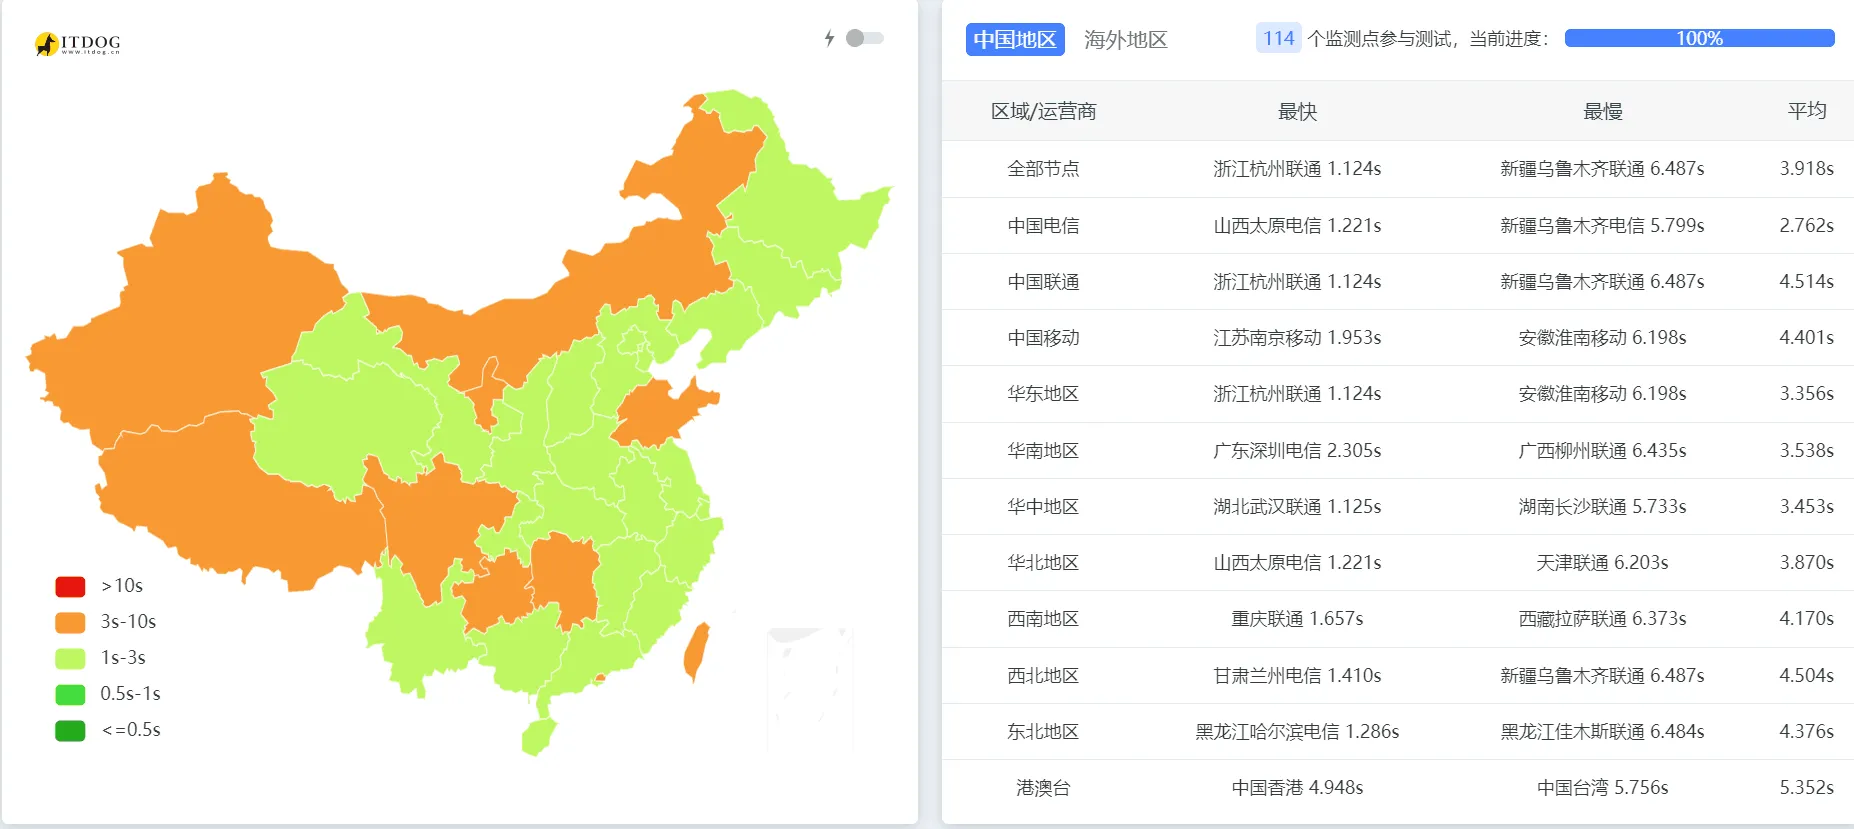Select the 东北地区 row label

(x=1043, y=731)
